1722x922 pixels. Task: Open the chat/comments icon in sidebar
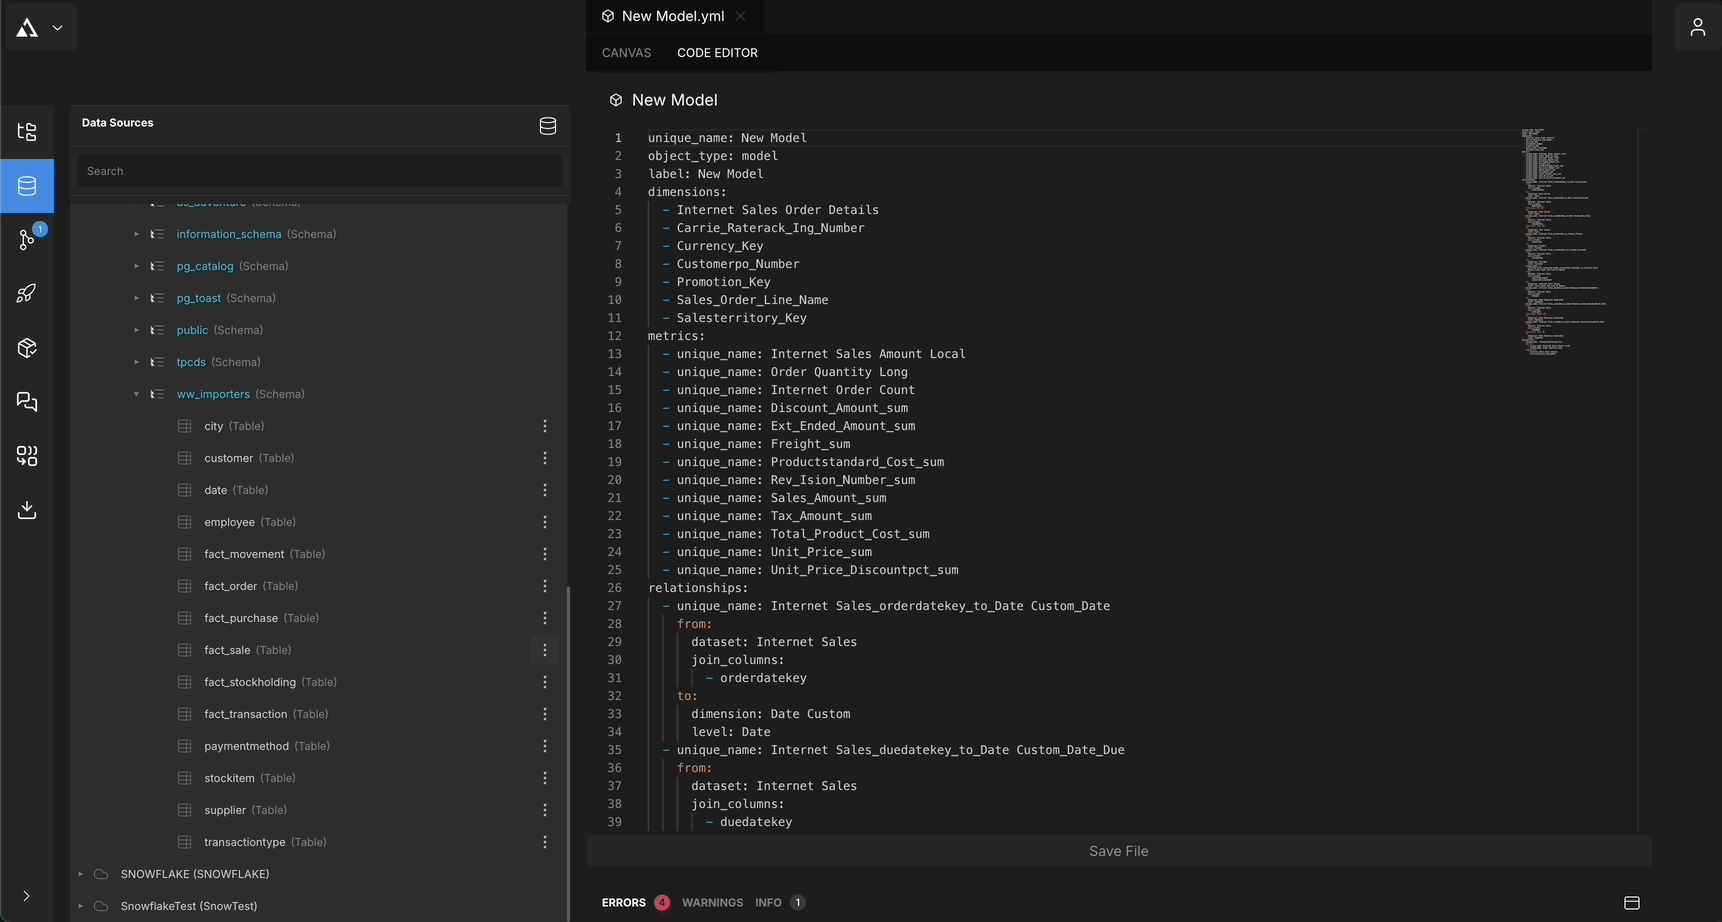coord(27,402)
